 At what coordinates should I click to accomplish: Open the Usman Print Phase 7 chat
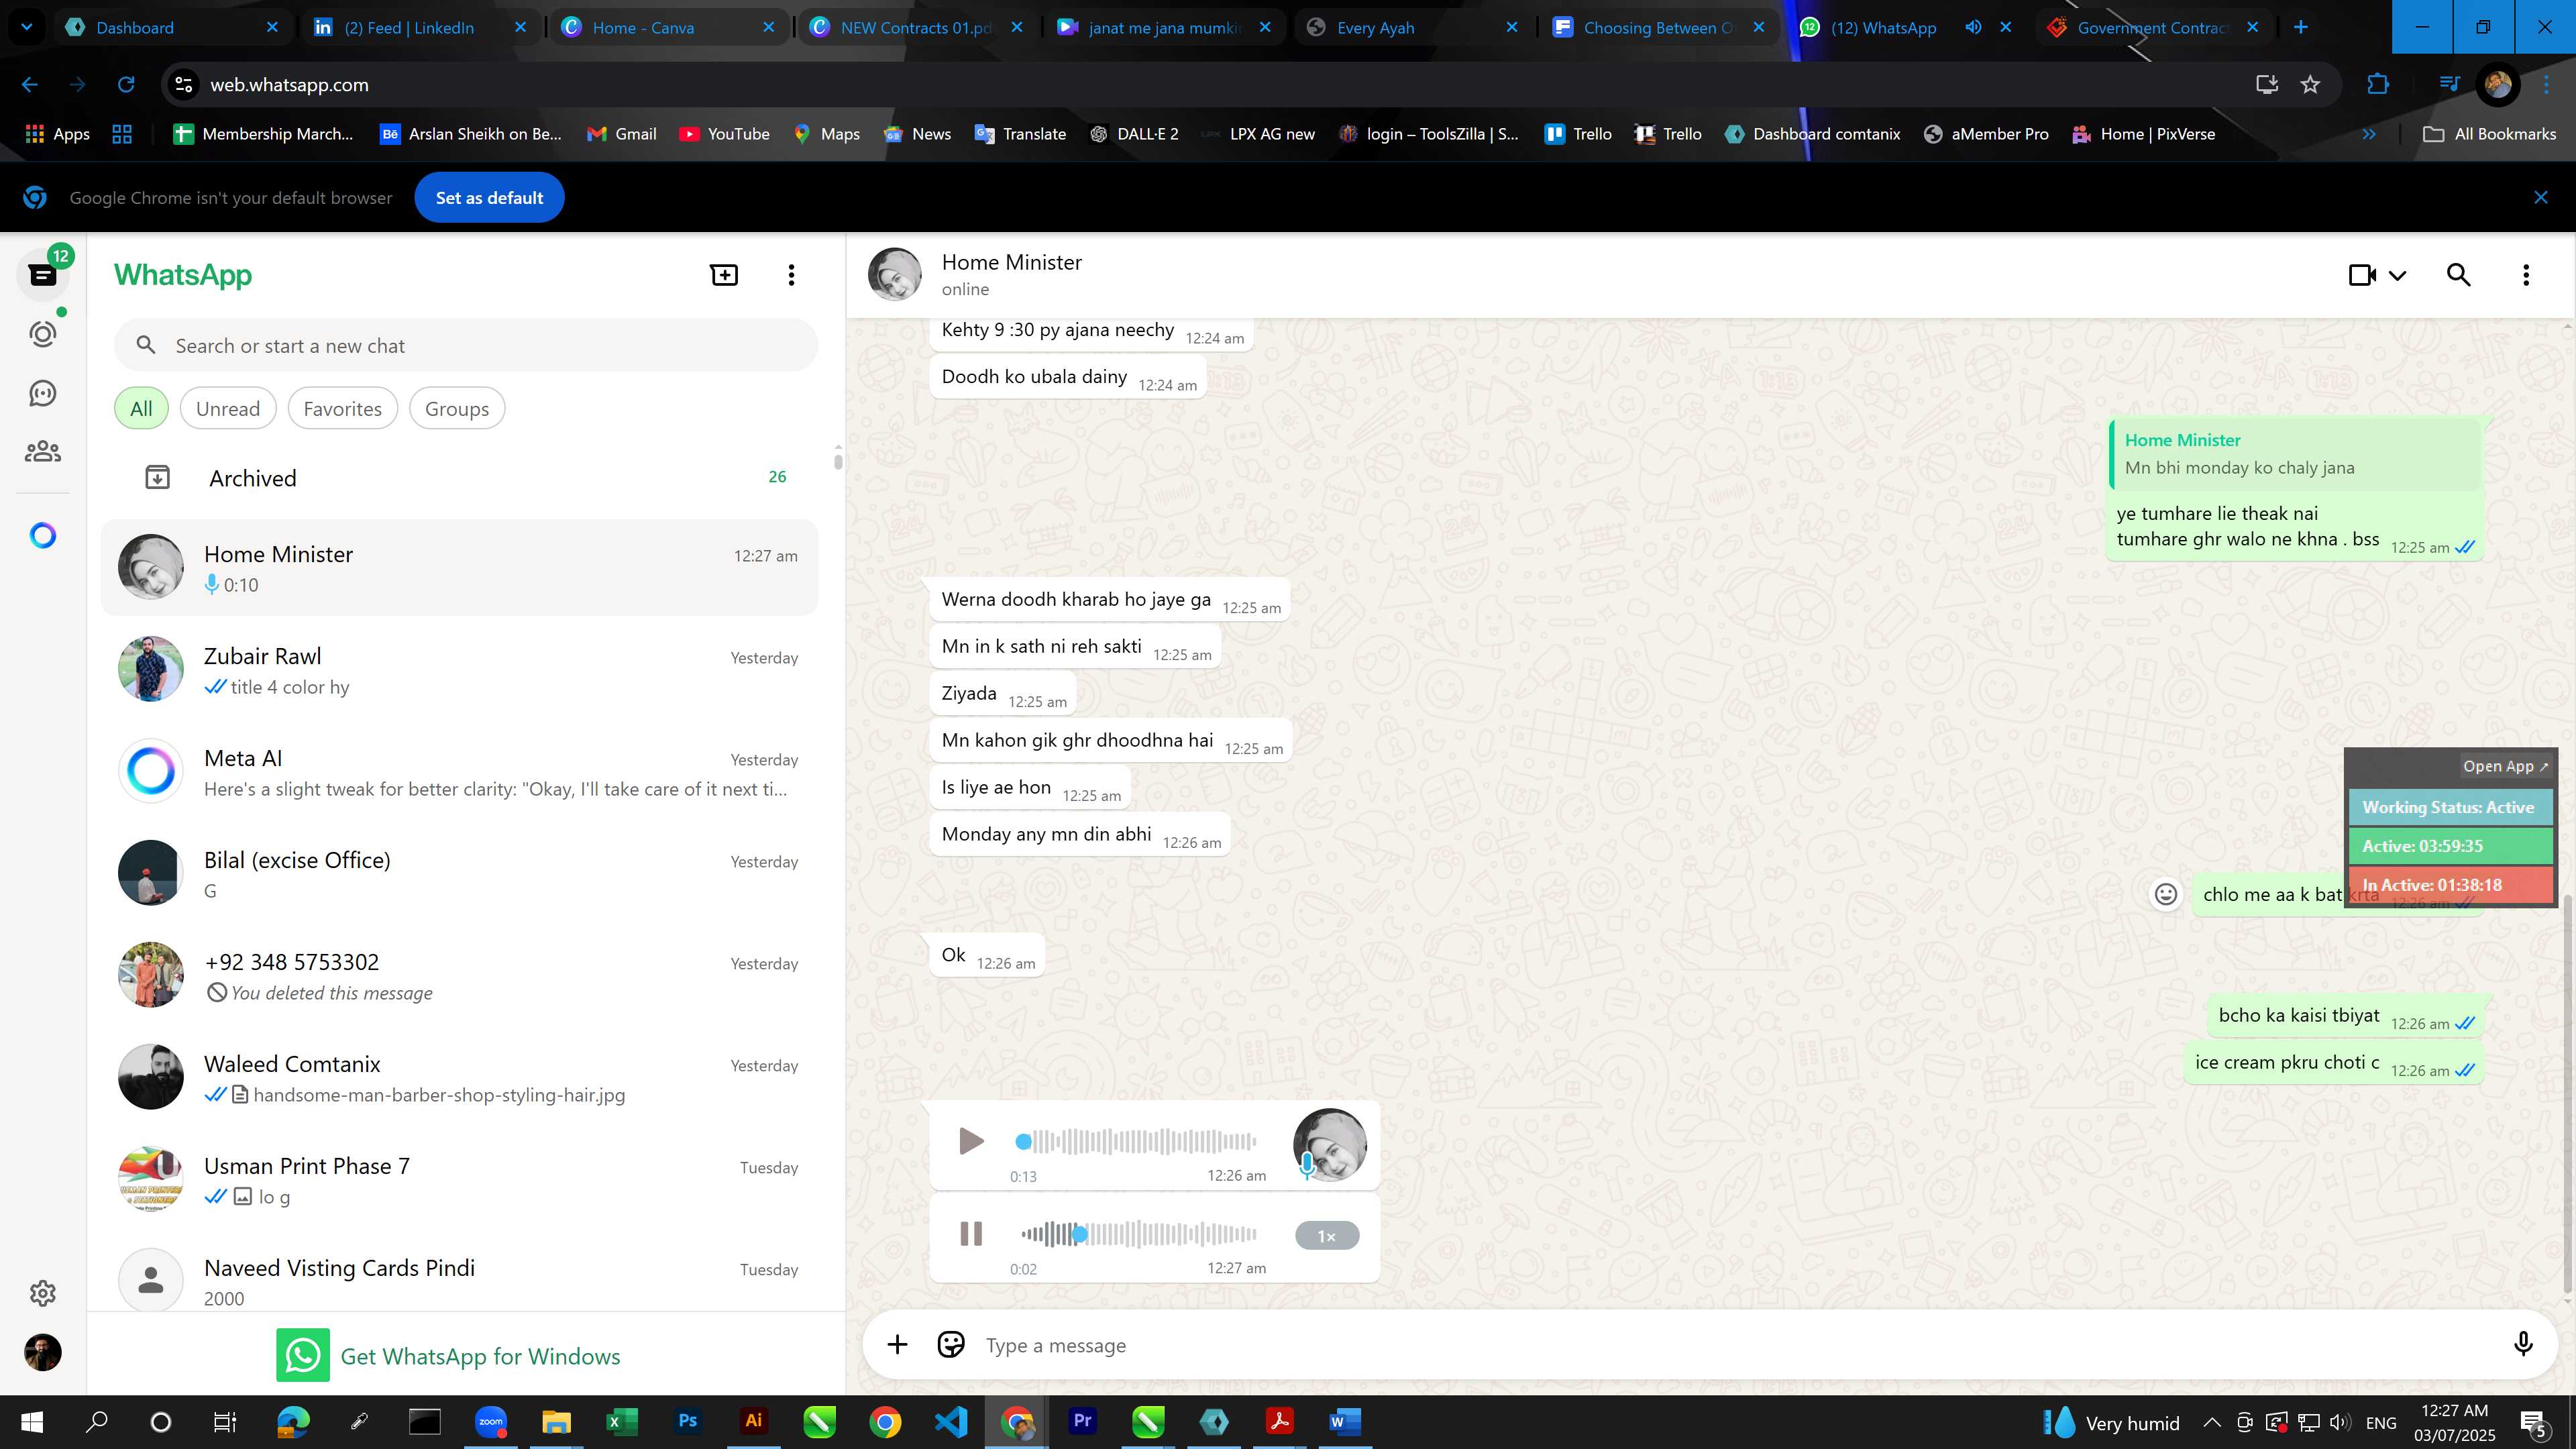460,1179
